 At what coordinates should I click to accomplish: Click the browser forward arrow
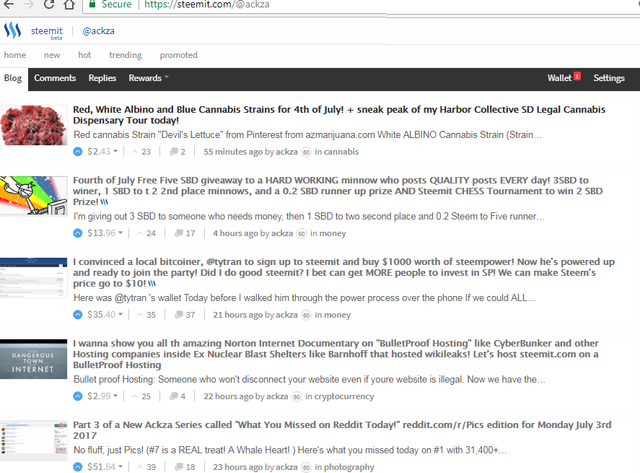pyautogui.click(x=29, y=4)
